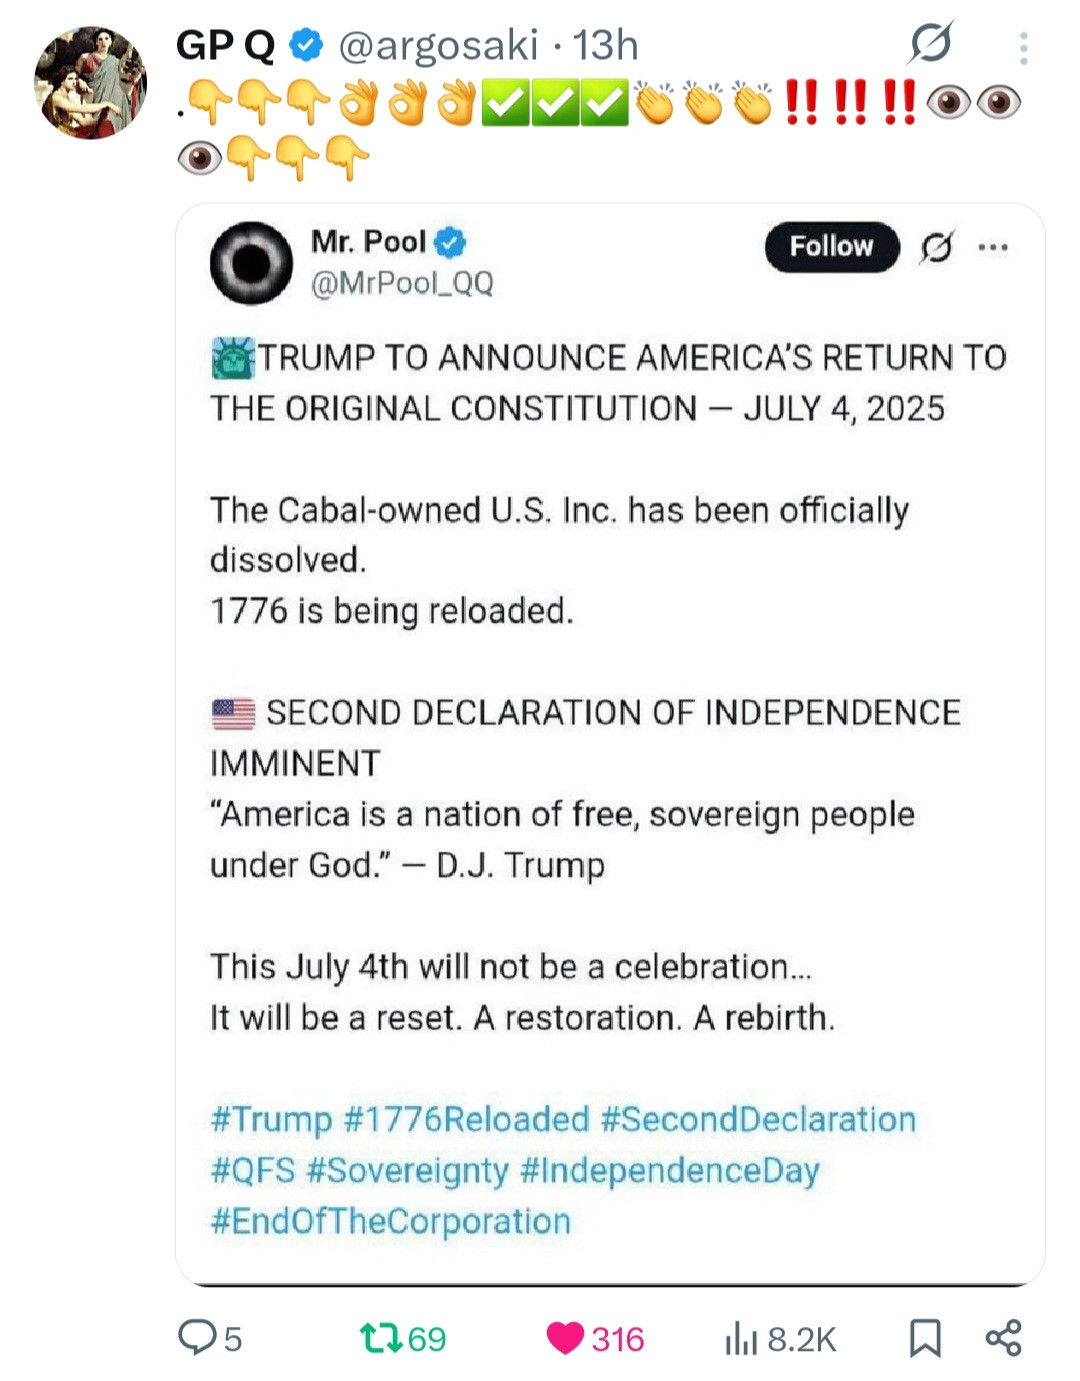Open the @argosaki handle link

[x=438, y=45]
